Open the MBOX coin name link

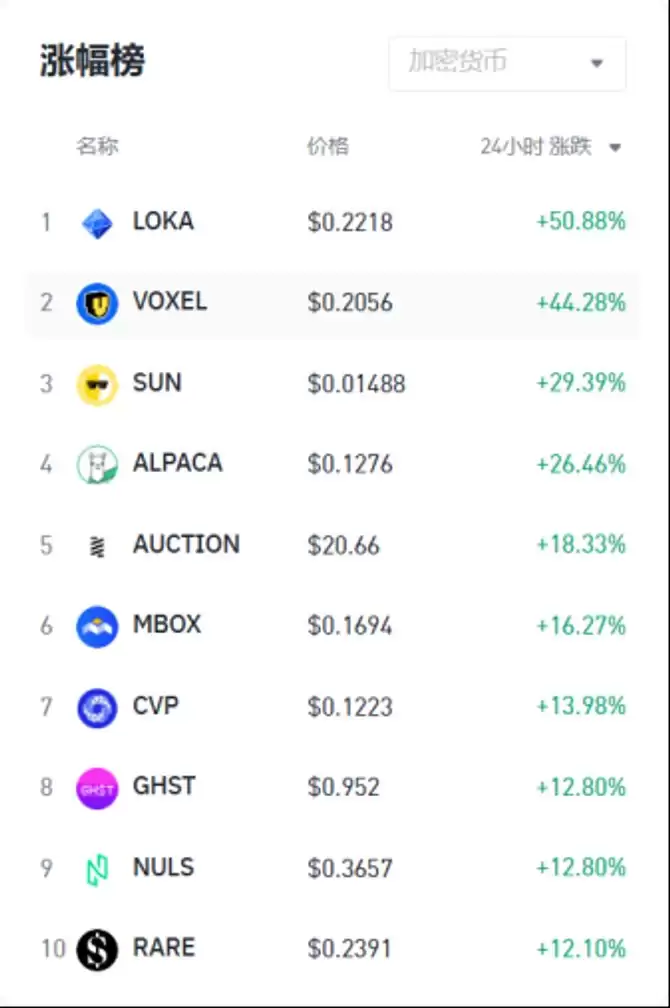pyautogui.click(x=167, y=625)
